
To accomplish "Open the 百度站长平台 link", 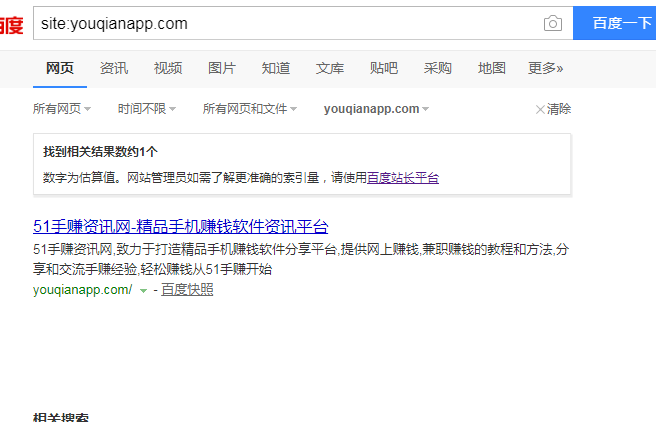I will (x=402, y=178).
